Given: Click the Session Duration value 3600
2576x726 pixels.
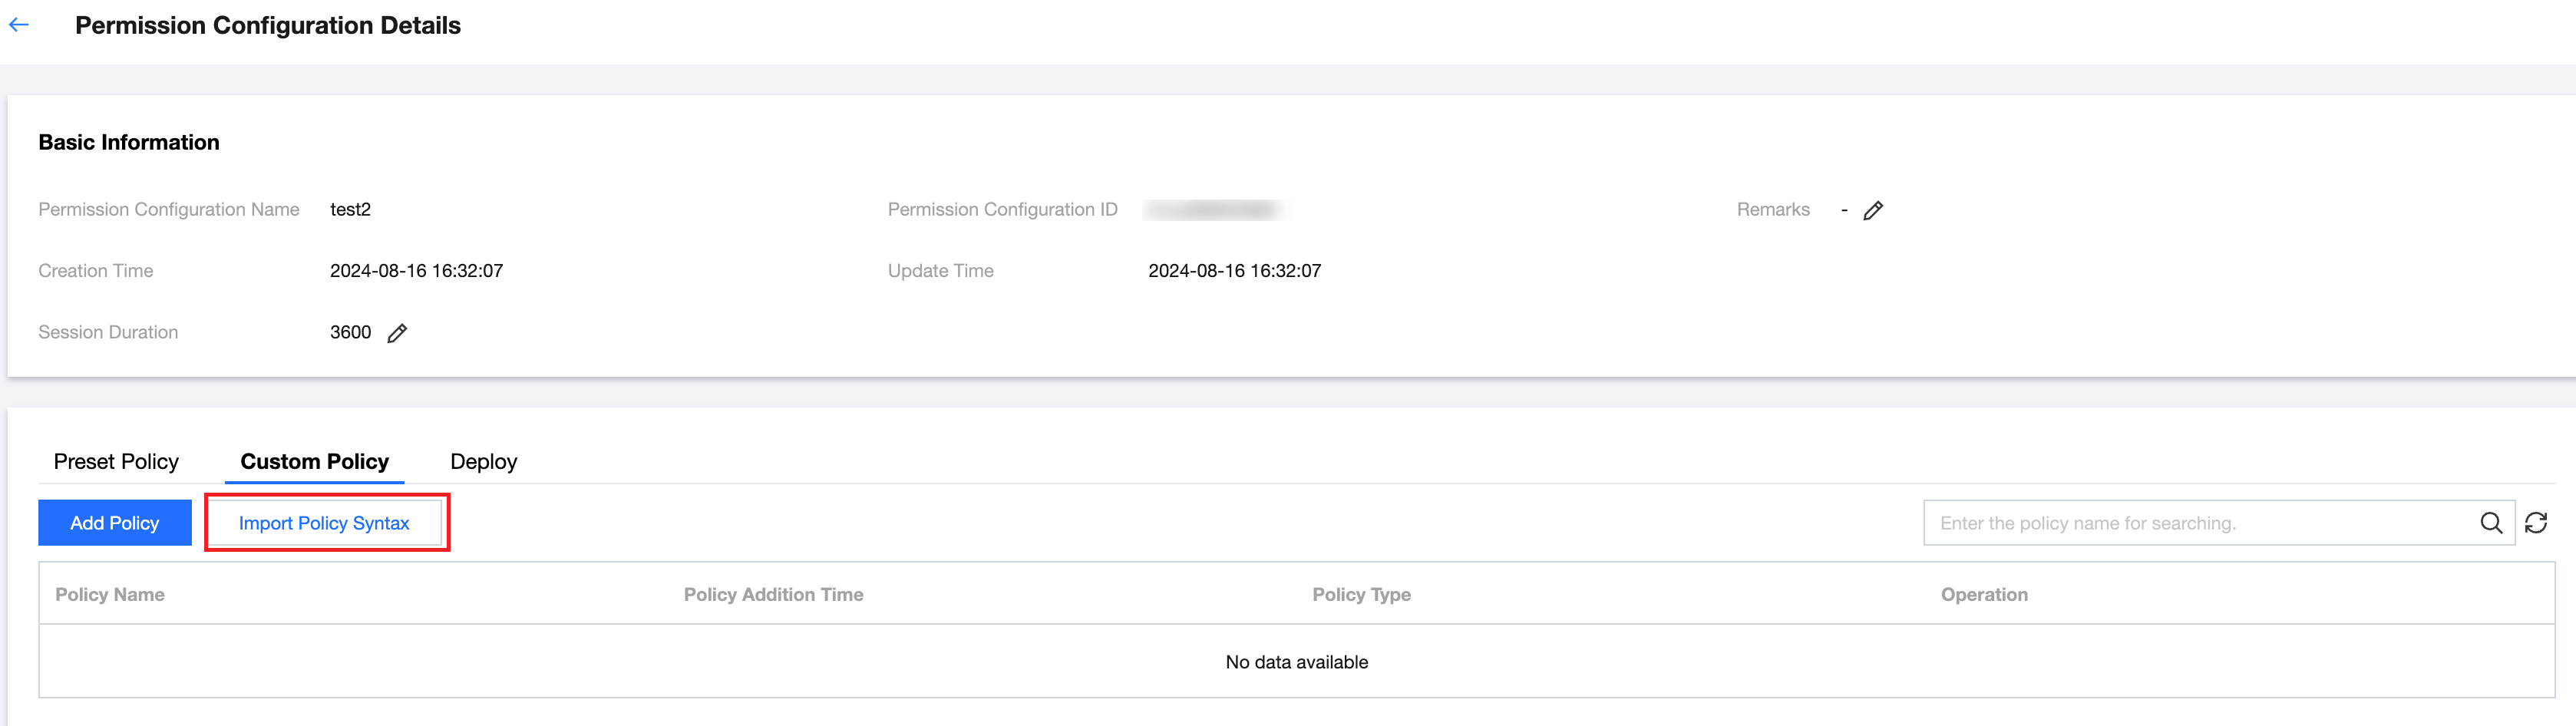Looking at the screenshot, I should [x=350, y=332].
